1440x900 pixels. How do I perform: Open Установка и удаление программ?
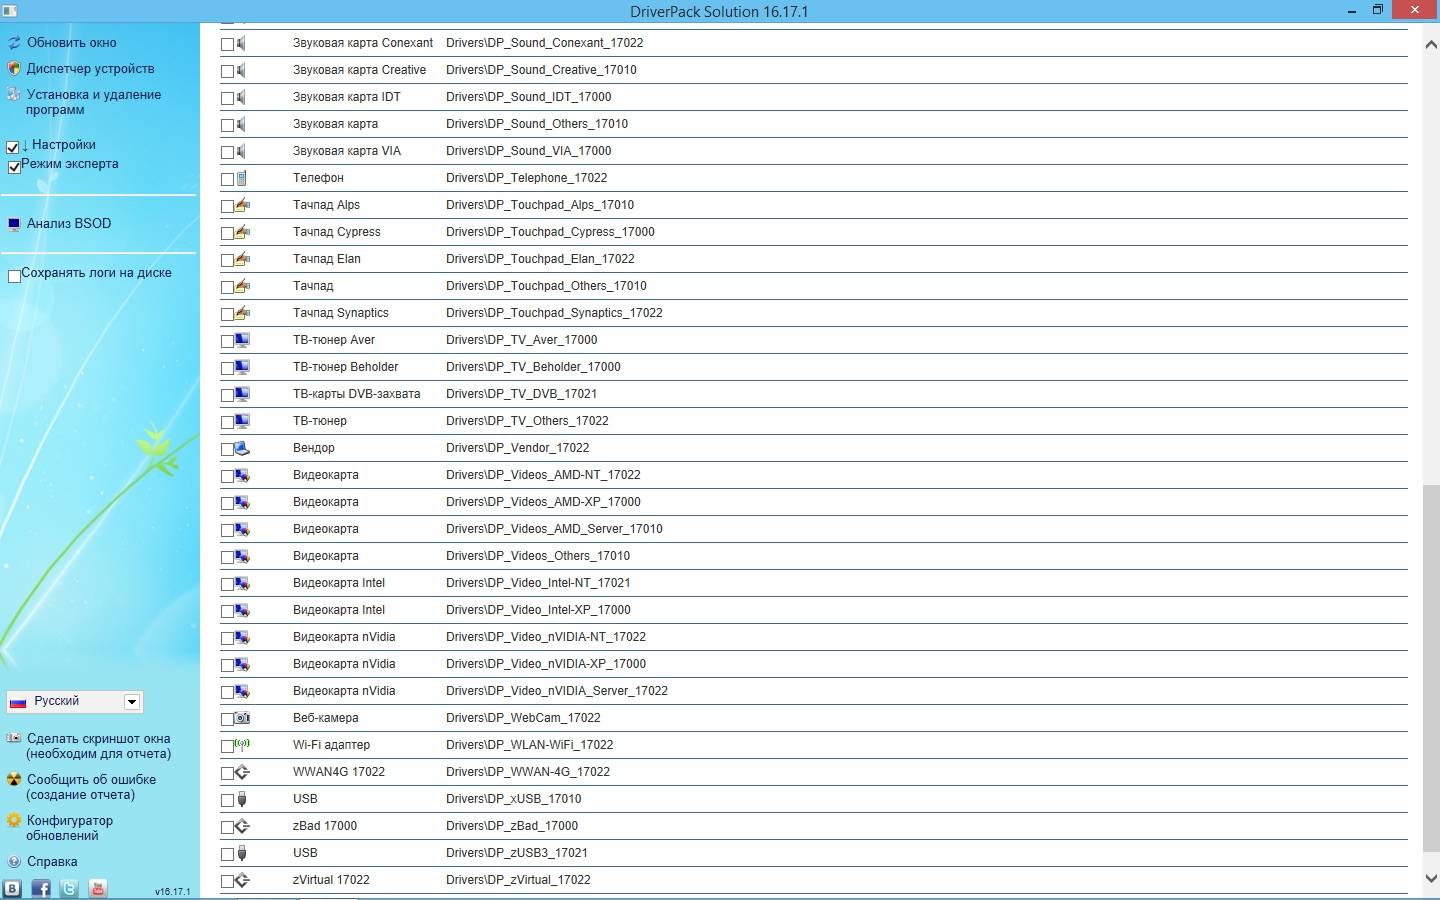[93, 102]
